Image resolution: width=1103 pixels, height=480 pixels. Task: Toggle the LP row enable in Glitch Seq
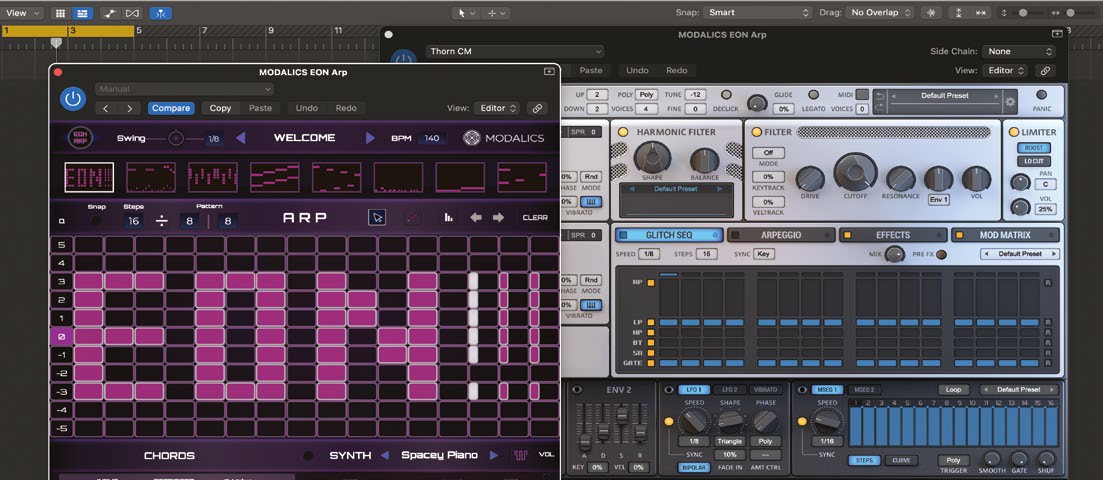tap(651, 322)
